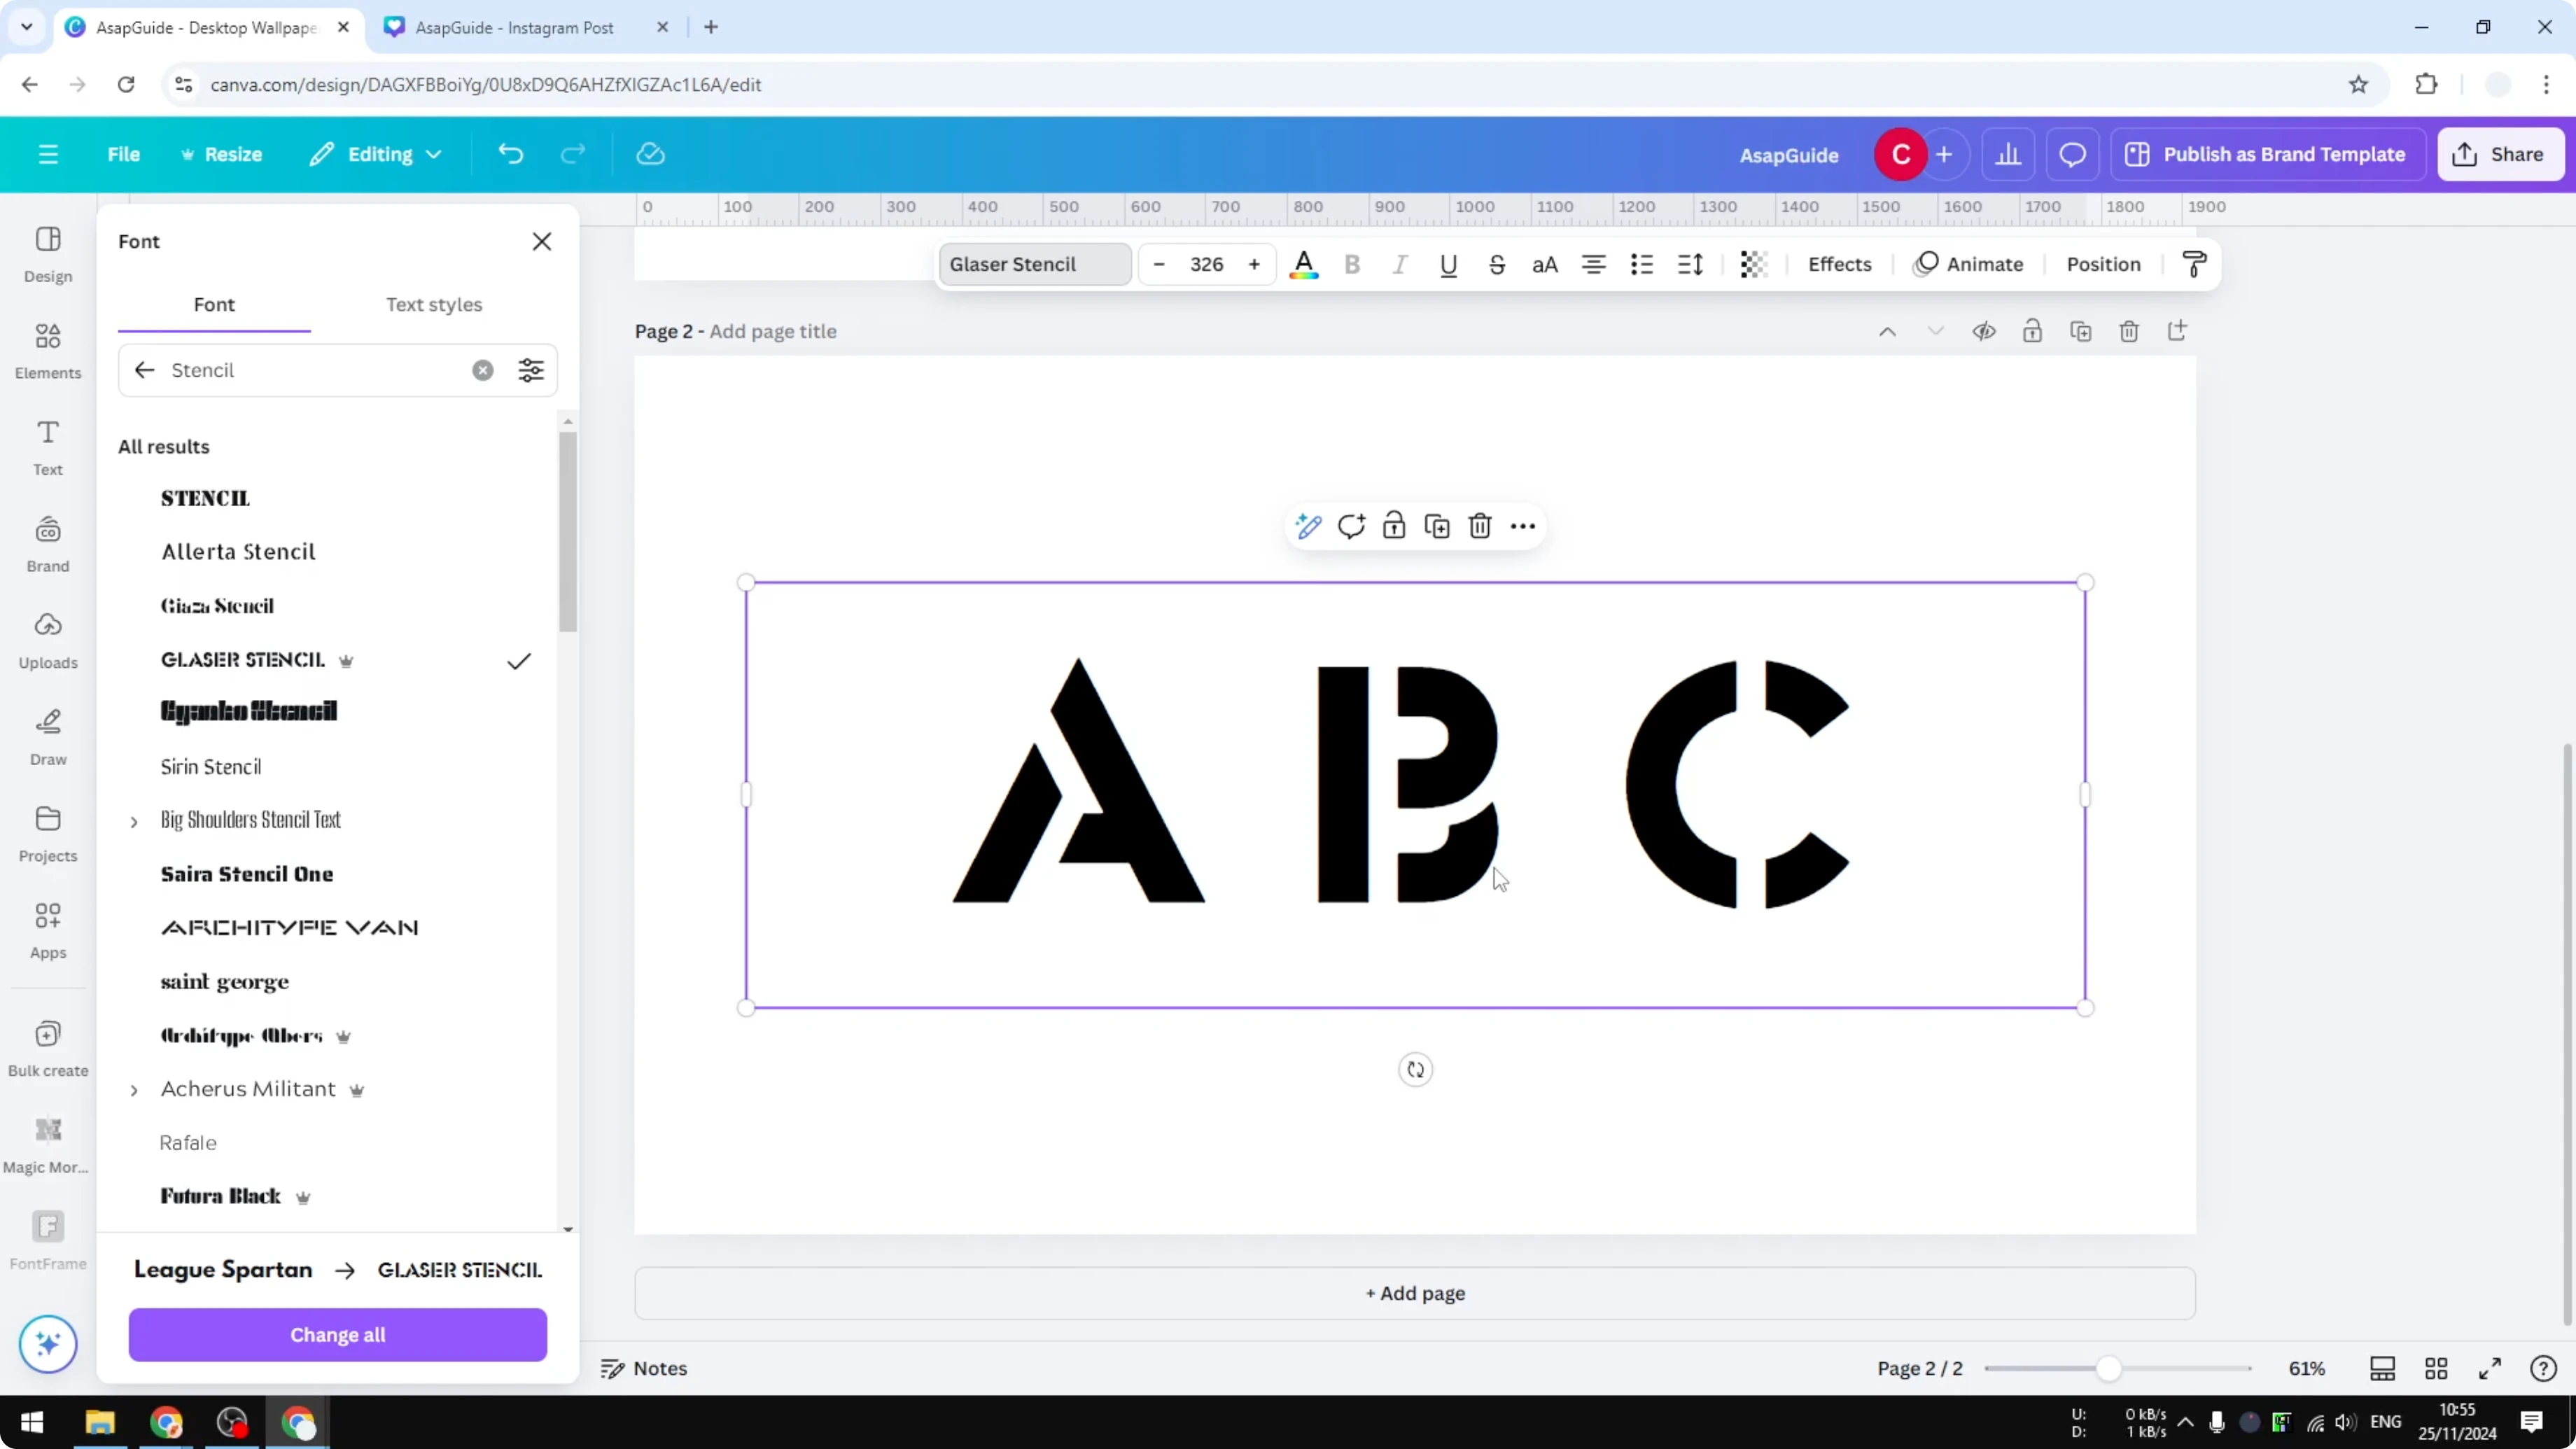This screenshot has width=2576, height=1449.
Task: Select the Text tool in the sidebar
Action: coord(47,447)
